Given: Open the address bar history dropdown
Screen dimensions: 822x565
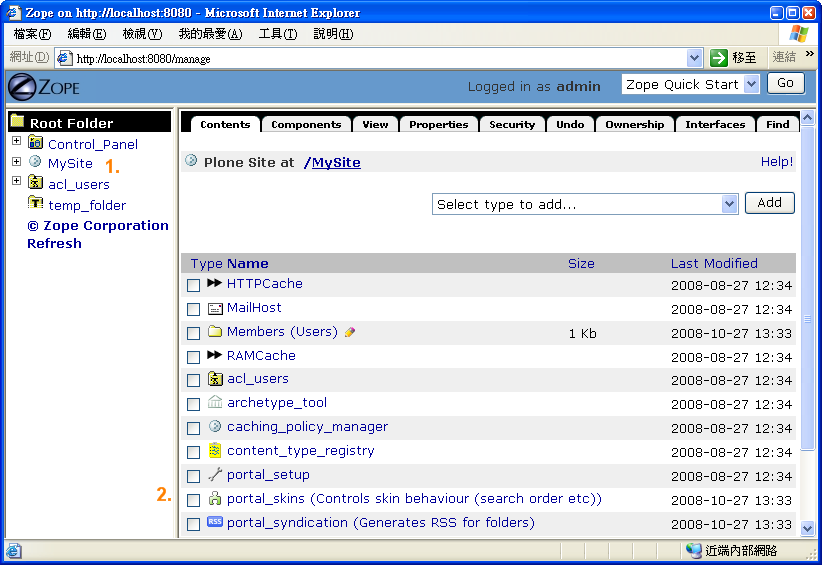Looking at the screenshot, I should tap(694, 58).
